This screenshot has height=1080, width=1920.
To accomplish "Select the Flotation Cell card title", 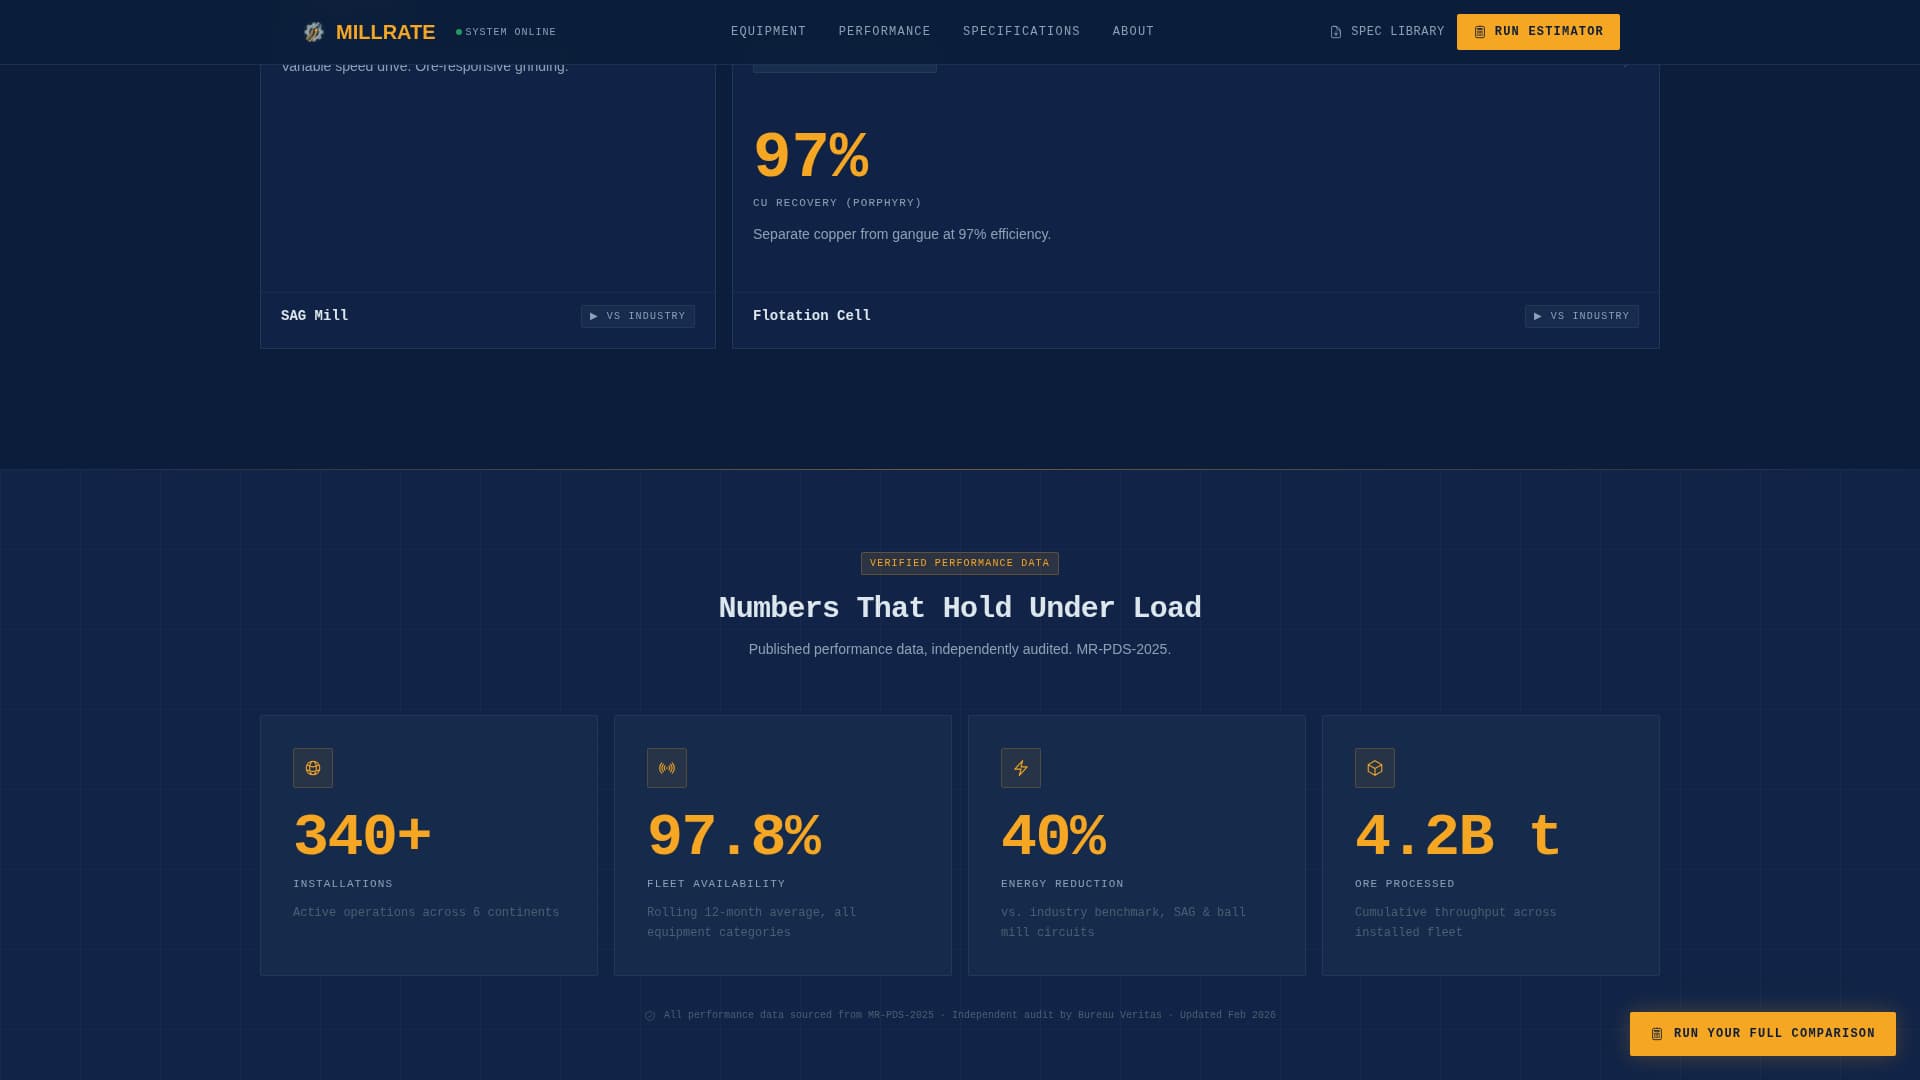I will tap(812, 316).
